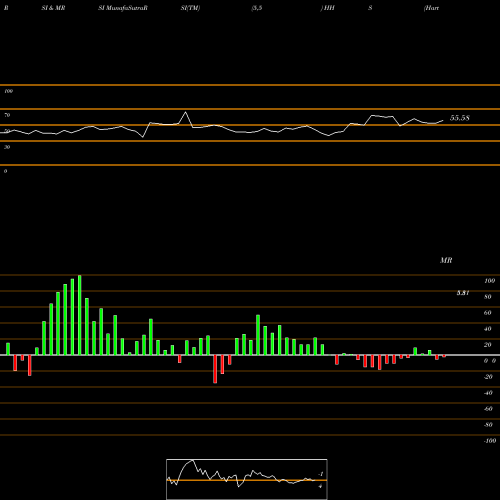Viewport: 500px width, 500px height.
Task: Click the 30 label on the RSI axis
Action: coord(7,147)
